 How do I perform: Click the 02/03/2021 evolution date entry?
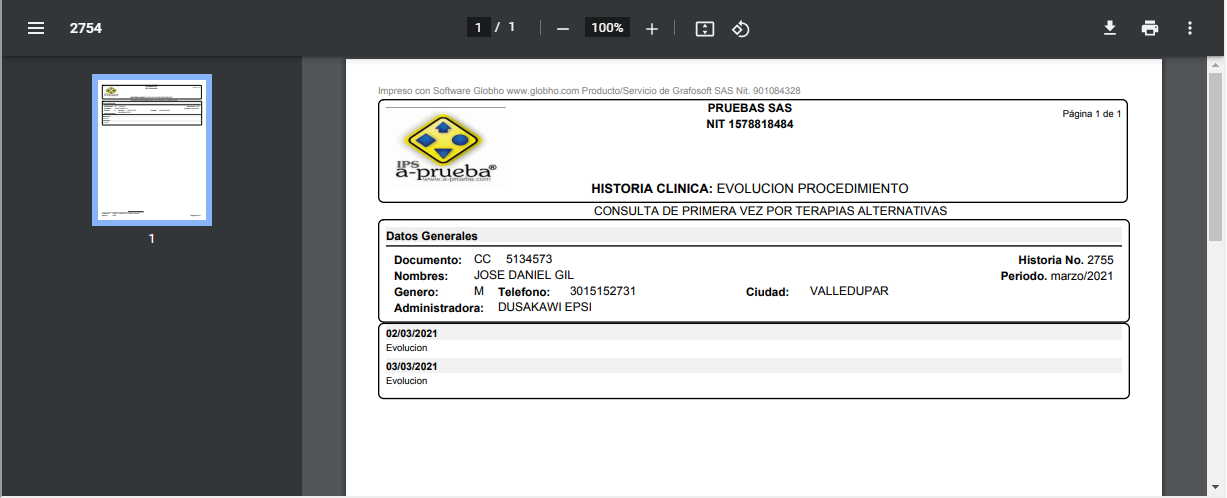[412, 334]
